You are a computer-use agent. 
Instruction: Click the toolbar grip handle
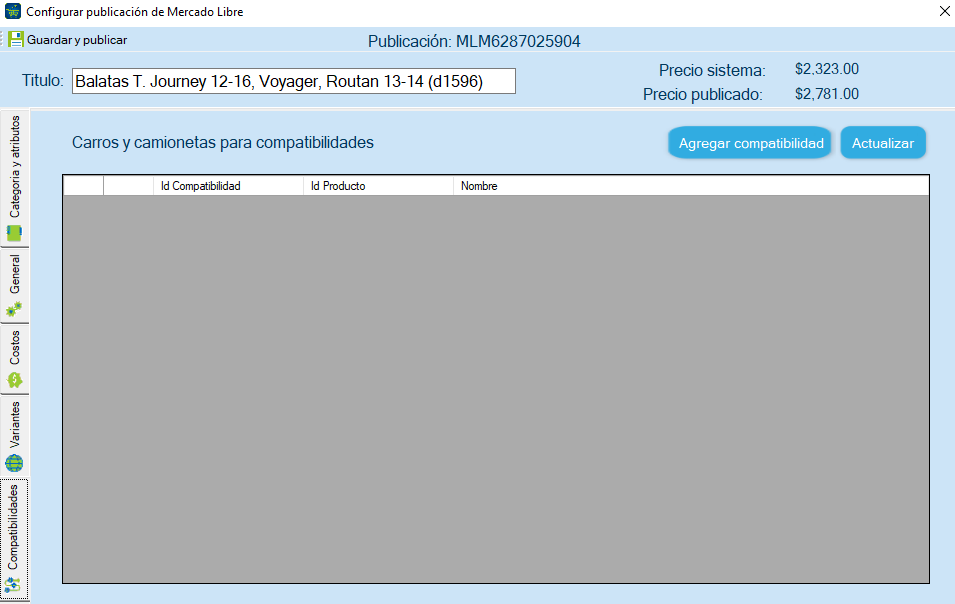pyautogui.click(x=2, y=40)
